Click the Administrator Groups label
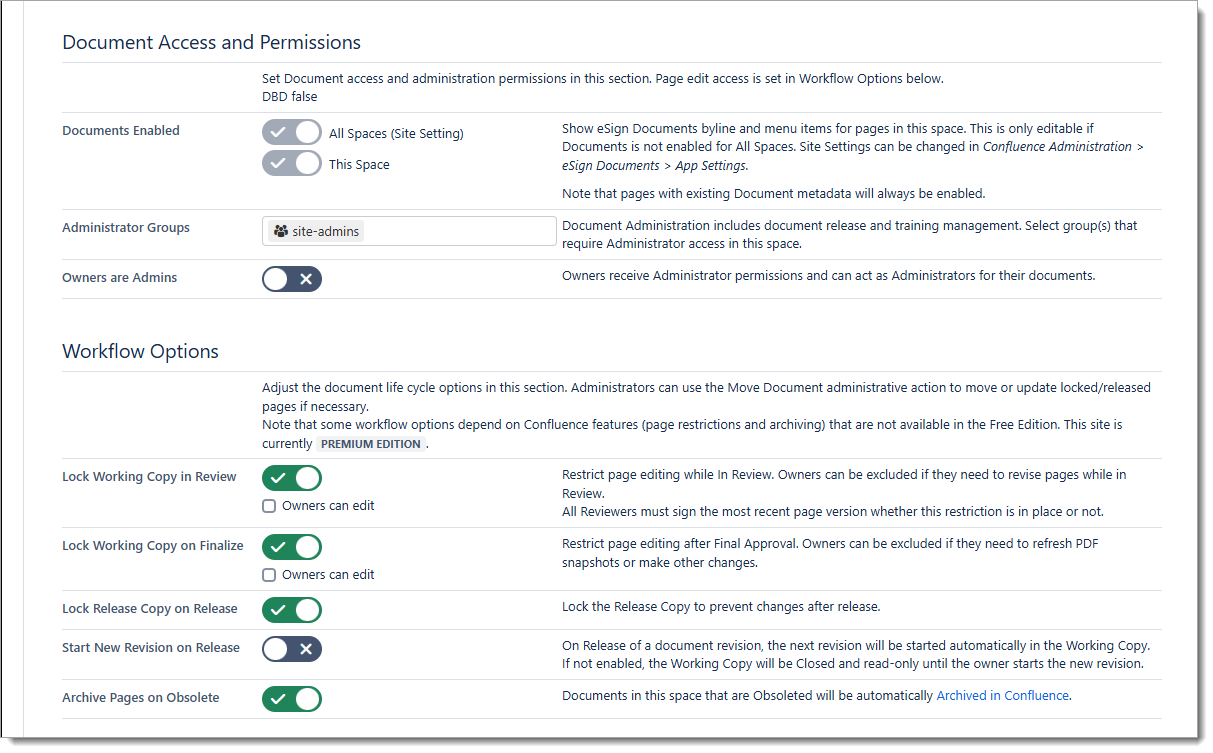This screenshot has height=753, width=1213. pyautogui.click(x=126, y=228)
